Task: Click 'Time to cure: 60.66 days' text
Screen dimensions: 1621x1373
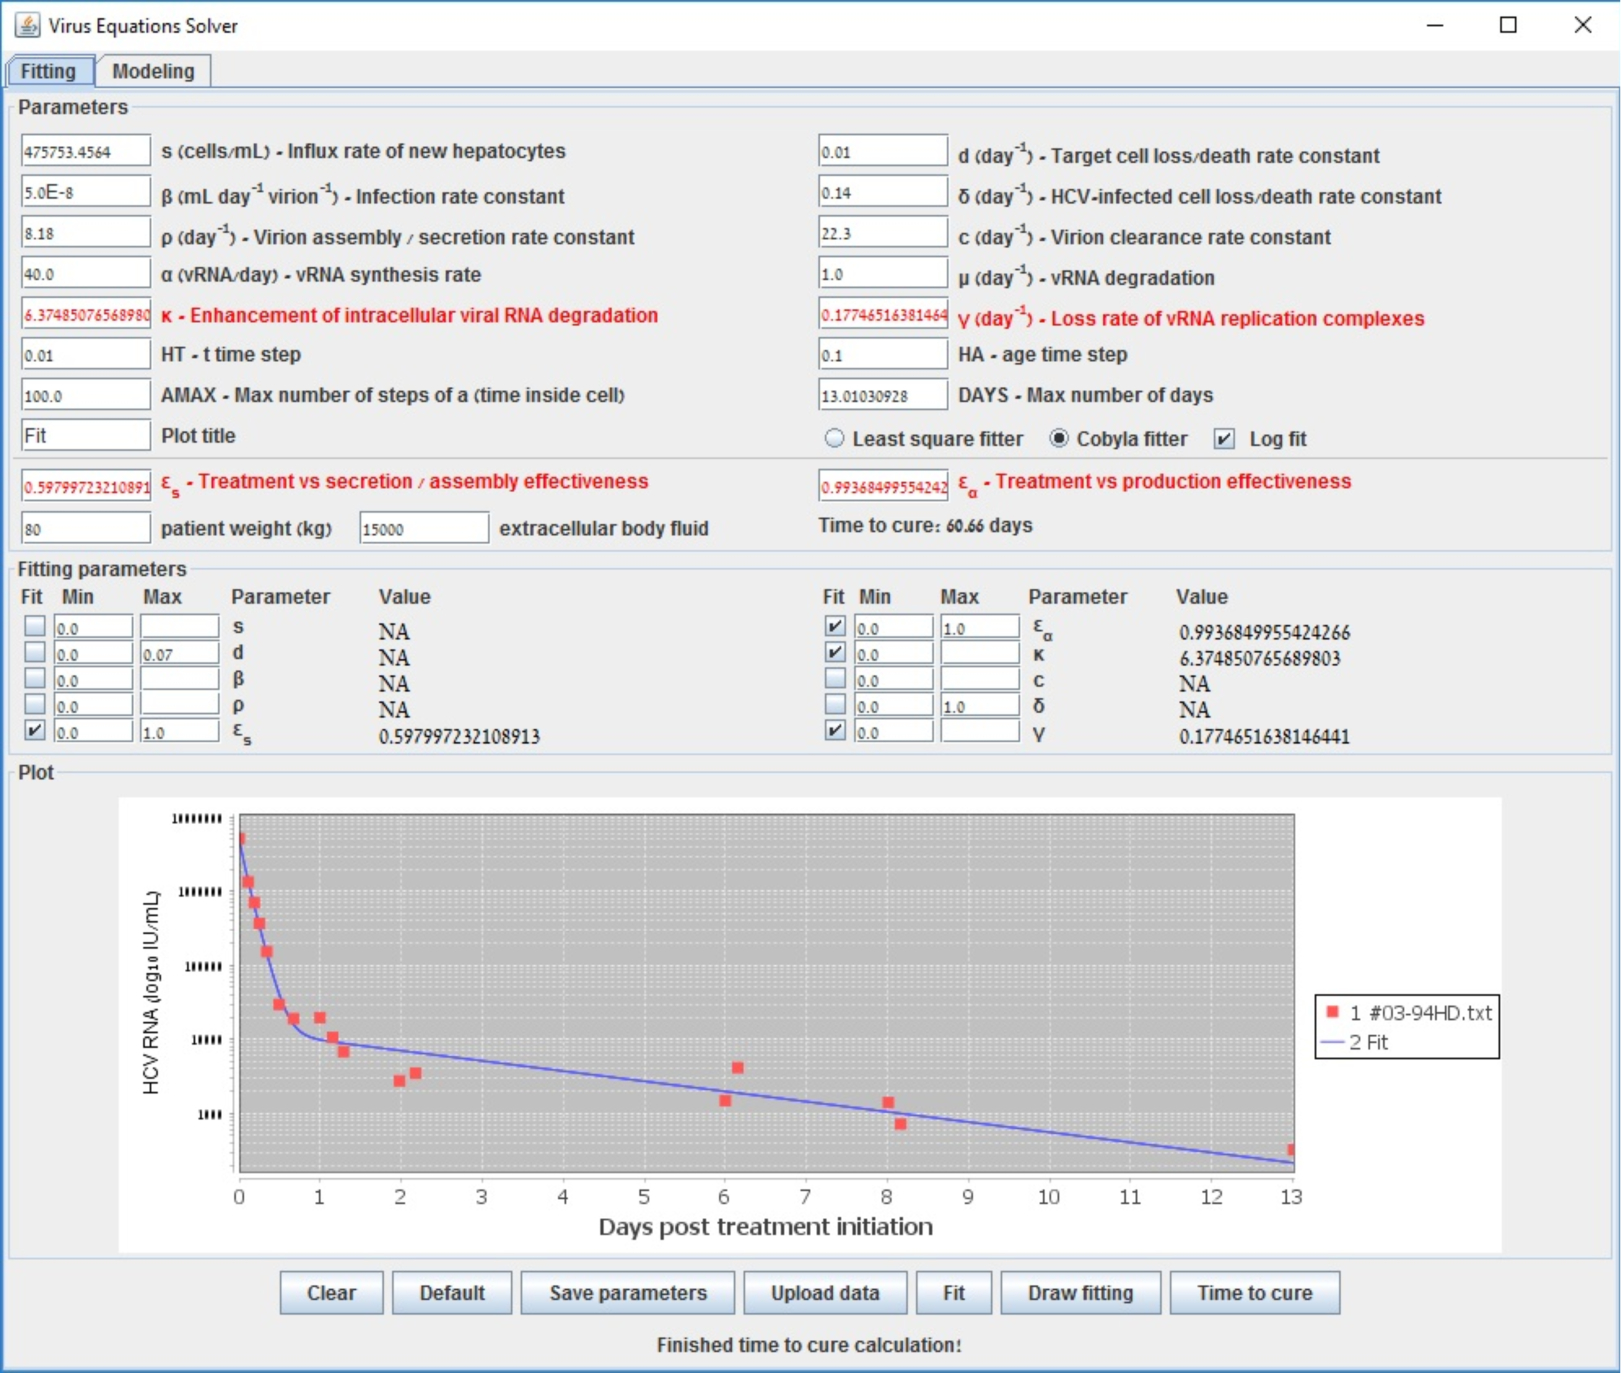Action: pos(925,526)
